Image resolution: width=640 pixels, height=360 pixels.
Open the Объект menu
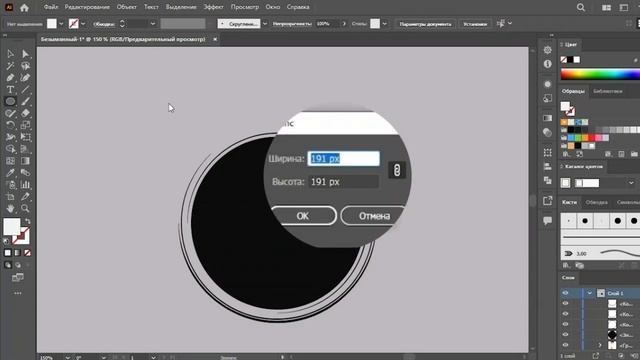(127, 7)
